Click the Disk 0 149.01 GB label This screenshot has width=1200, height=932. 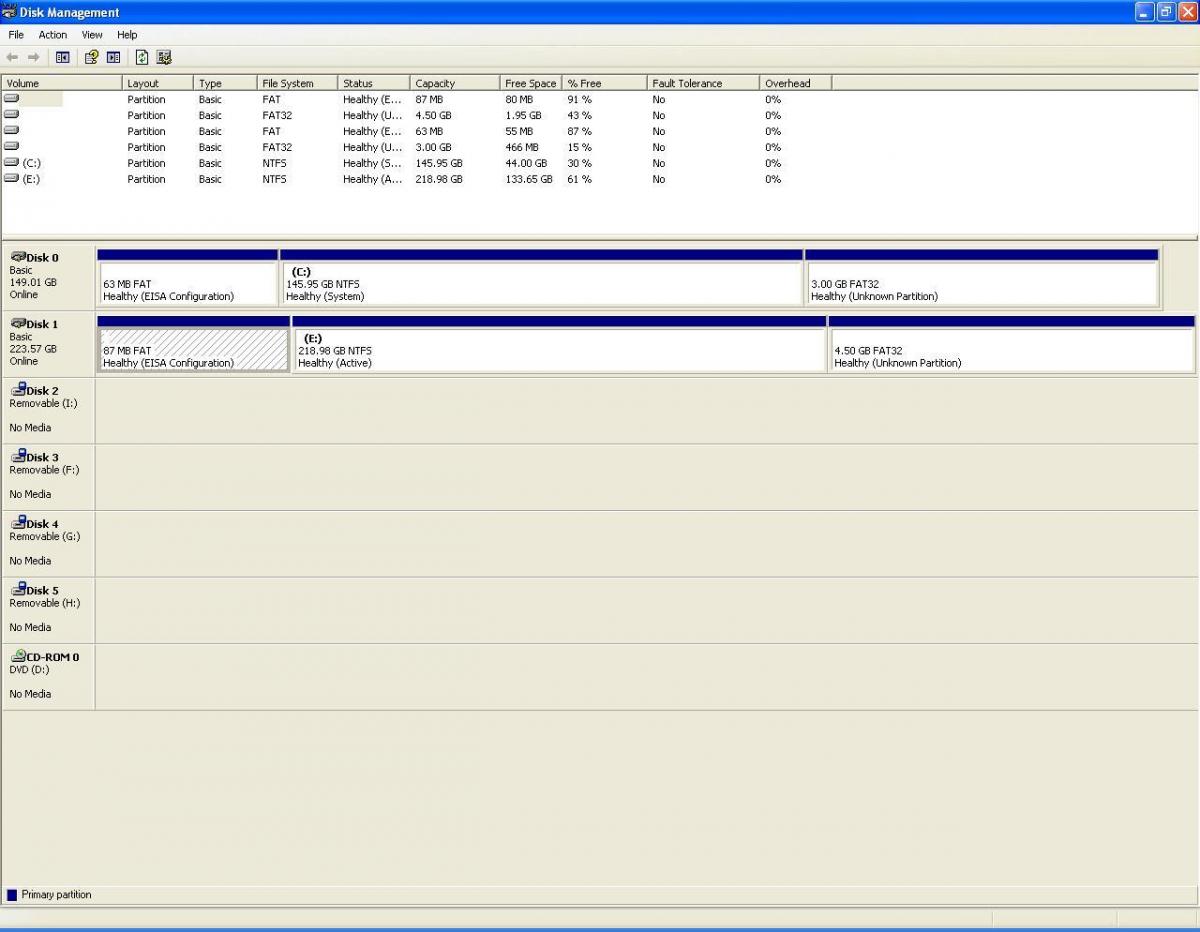pyautogui.click(x=33, y=282)
